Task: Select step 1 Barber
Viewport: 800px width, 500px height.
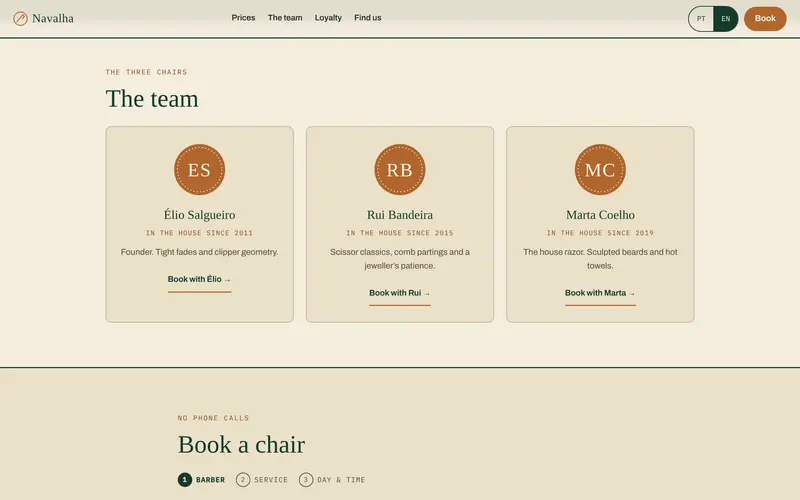Action: [x=202, y=480]
